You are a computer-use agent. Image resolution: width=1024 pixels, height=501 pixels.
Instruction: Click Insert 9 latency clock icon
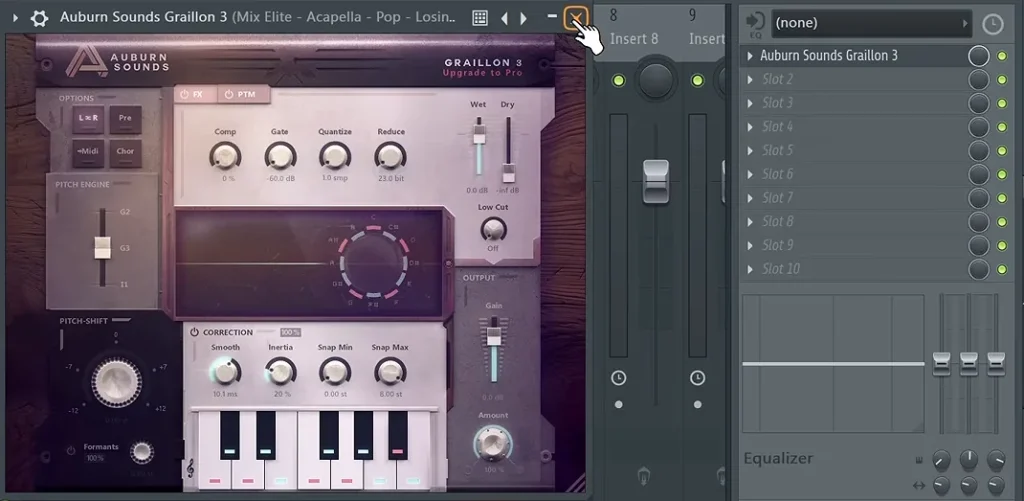[697, 378]
